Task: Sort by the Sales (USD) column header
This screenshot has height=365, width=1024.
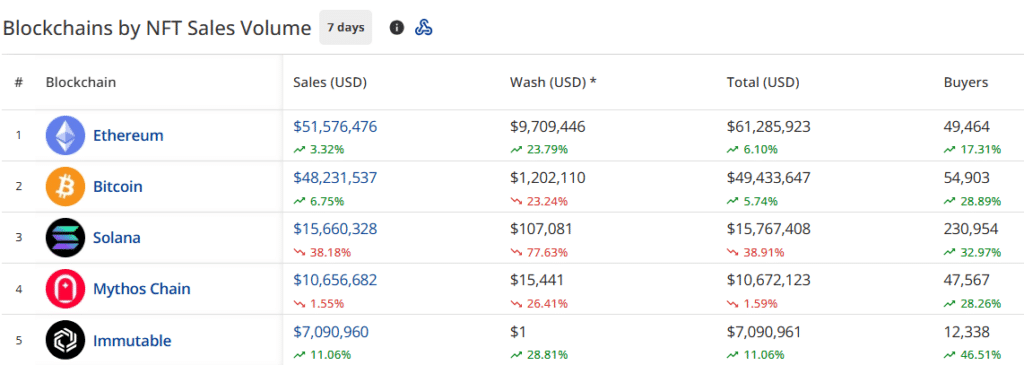Action: pos(330,83)
